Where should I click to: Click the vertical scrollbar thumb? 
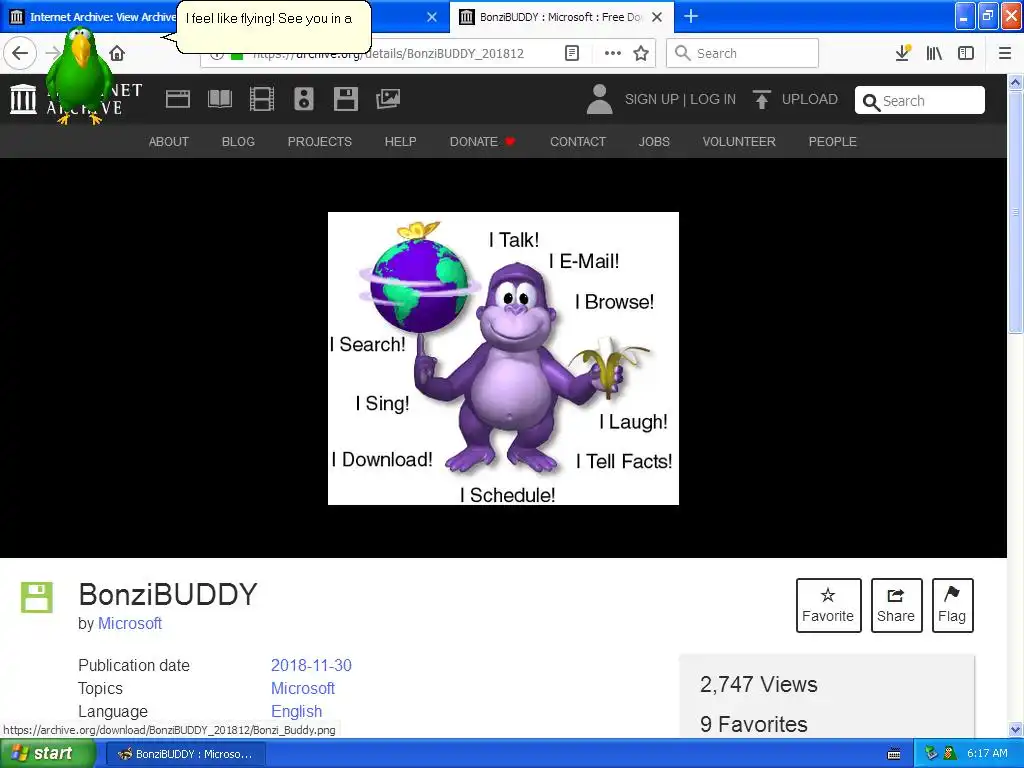[x=1016, y=212]
